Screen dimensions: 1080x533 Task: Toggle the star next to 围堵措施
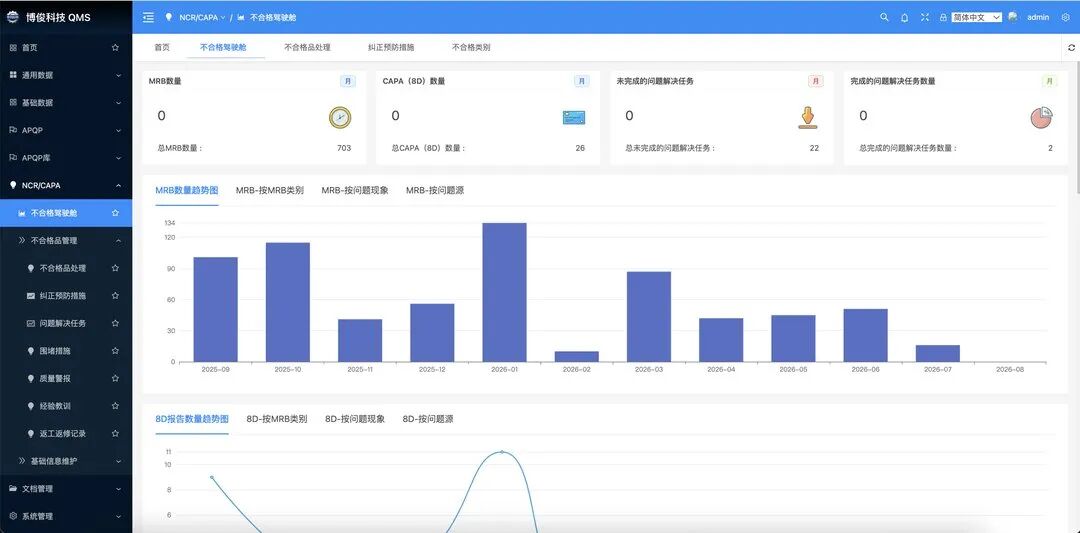coord(115,351)
